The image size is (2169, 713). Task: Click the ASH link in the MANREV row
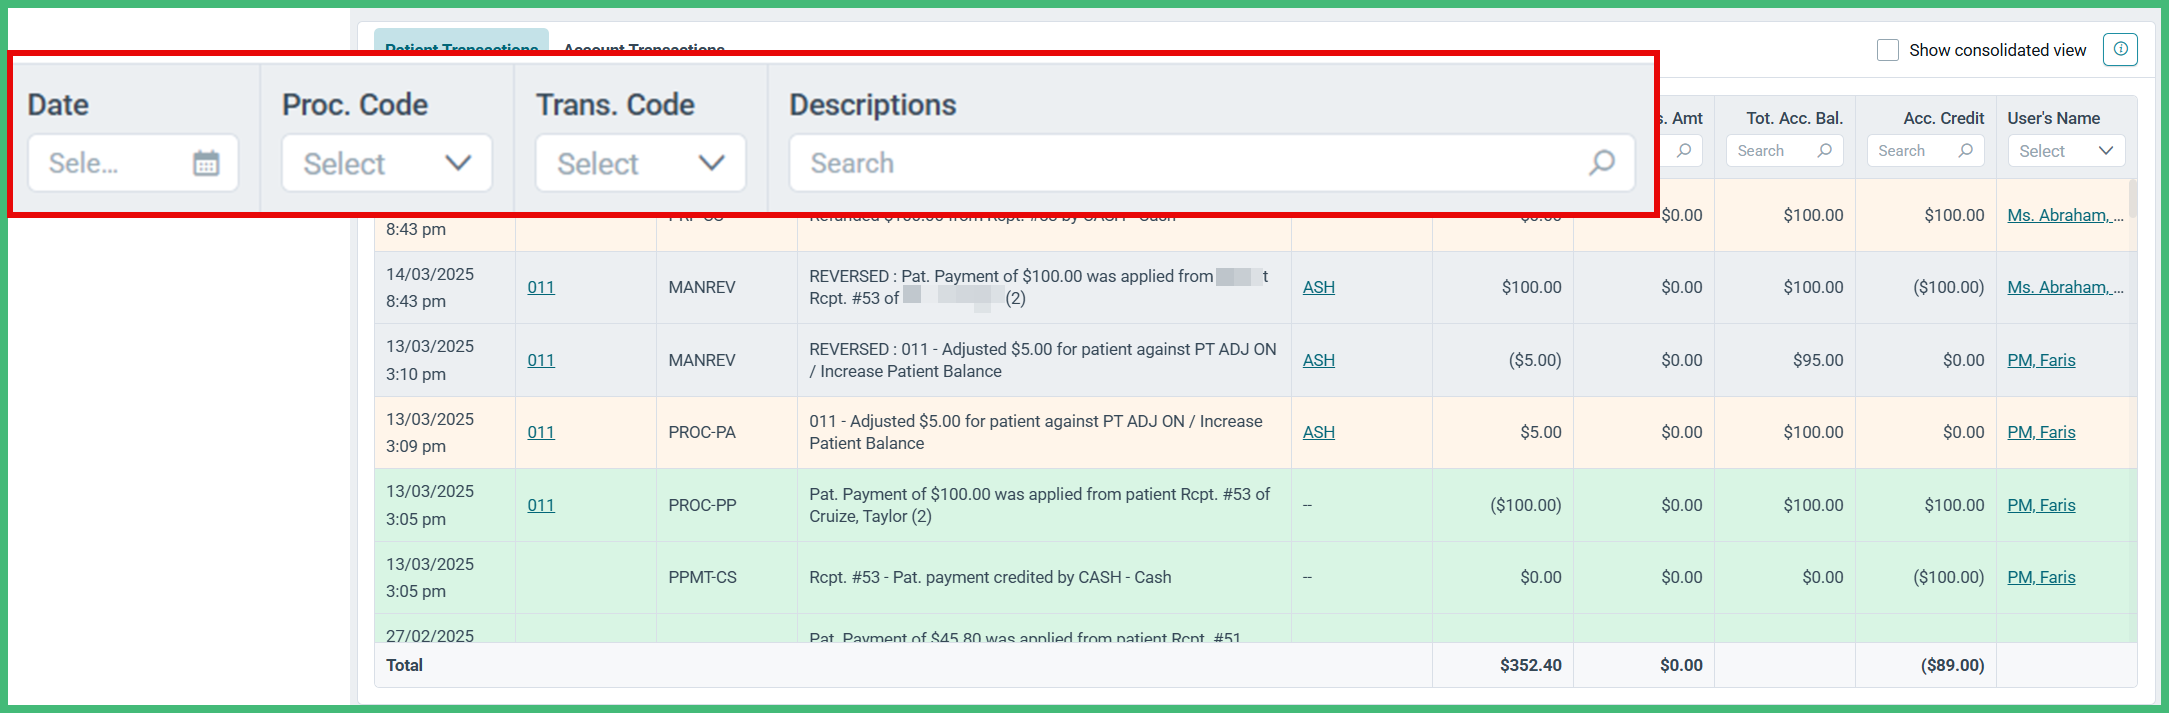pos(1319,287)
